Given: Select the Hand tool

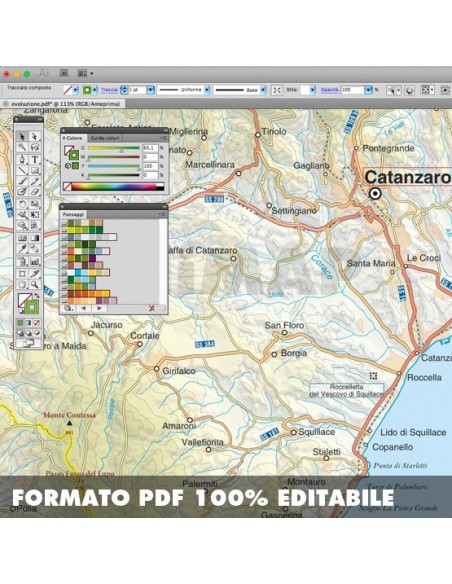Looking at the screenshot, I should [x=23, y=285].
